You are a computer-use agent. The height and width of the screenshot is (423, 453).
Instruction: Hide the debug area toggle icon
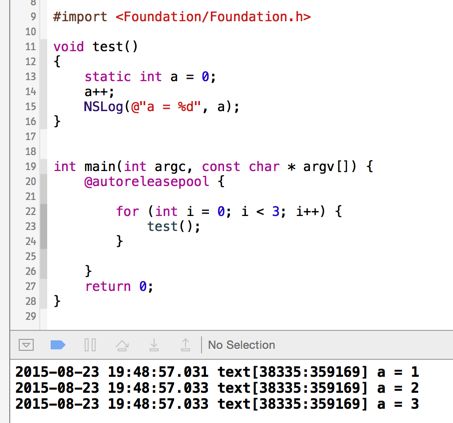pos(26,345)
